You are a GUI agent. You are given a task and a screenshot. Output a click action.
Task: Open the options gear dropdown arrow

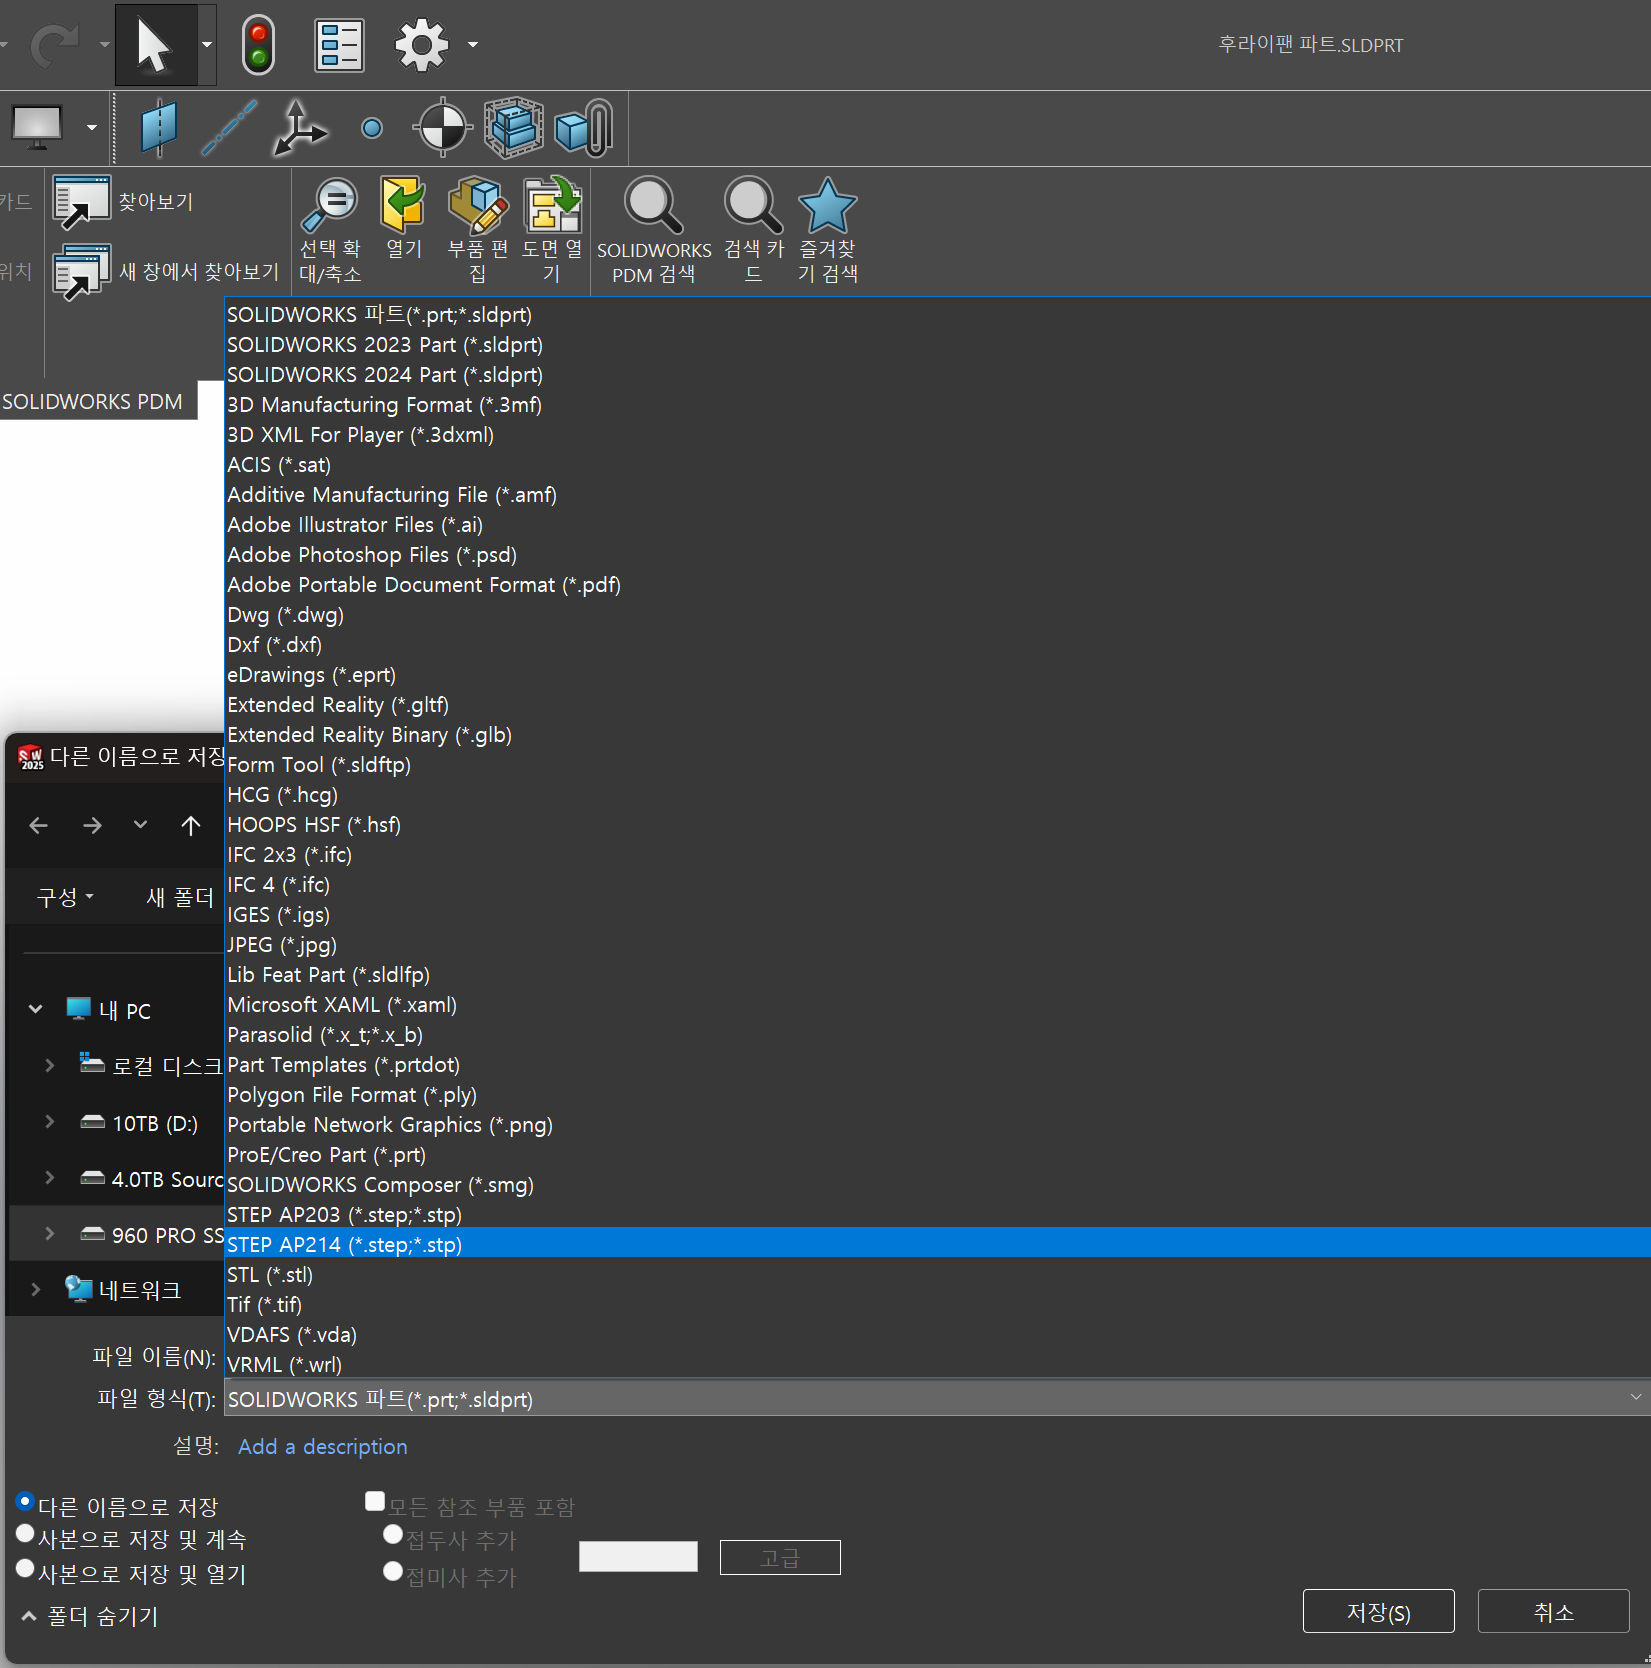(x=473, y=45)
